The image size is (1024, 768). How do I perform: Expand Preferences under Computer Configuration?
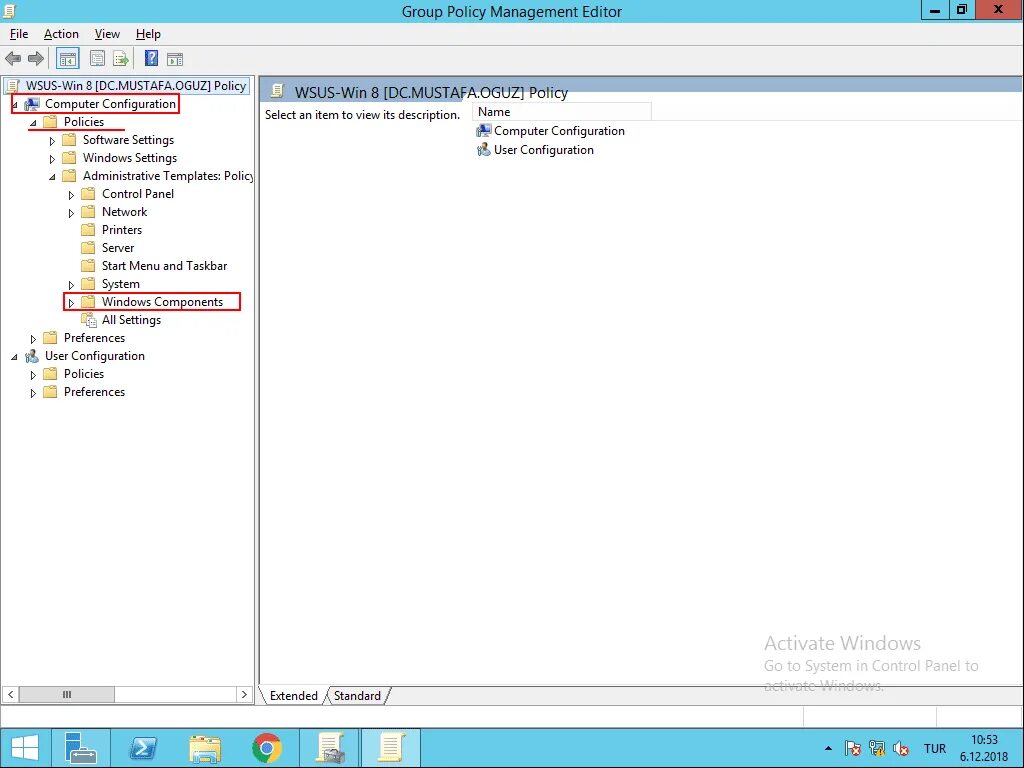click(x=33, y=339)
